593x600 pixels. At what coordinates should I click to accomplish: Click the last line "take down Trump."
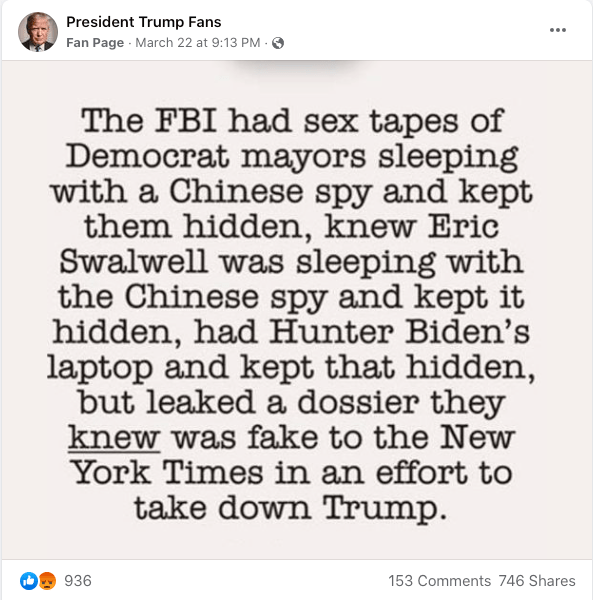(x=290, y=508)
